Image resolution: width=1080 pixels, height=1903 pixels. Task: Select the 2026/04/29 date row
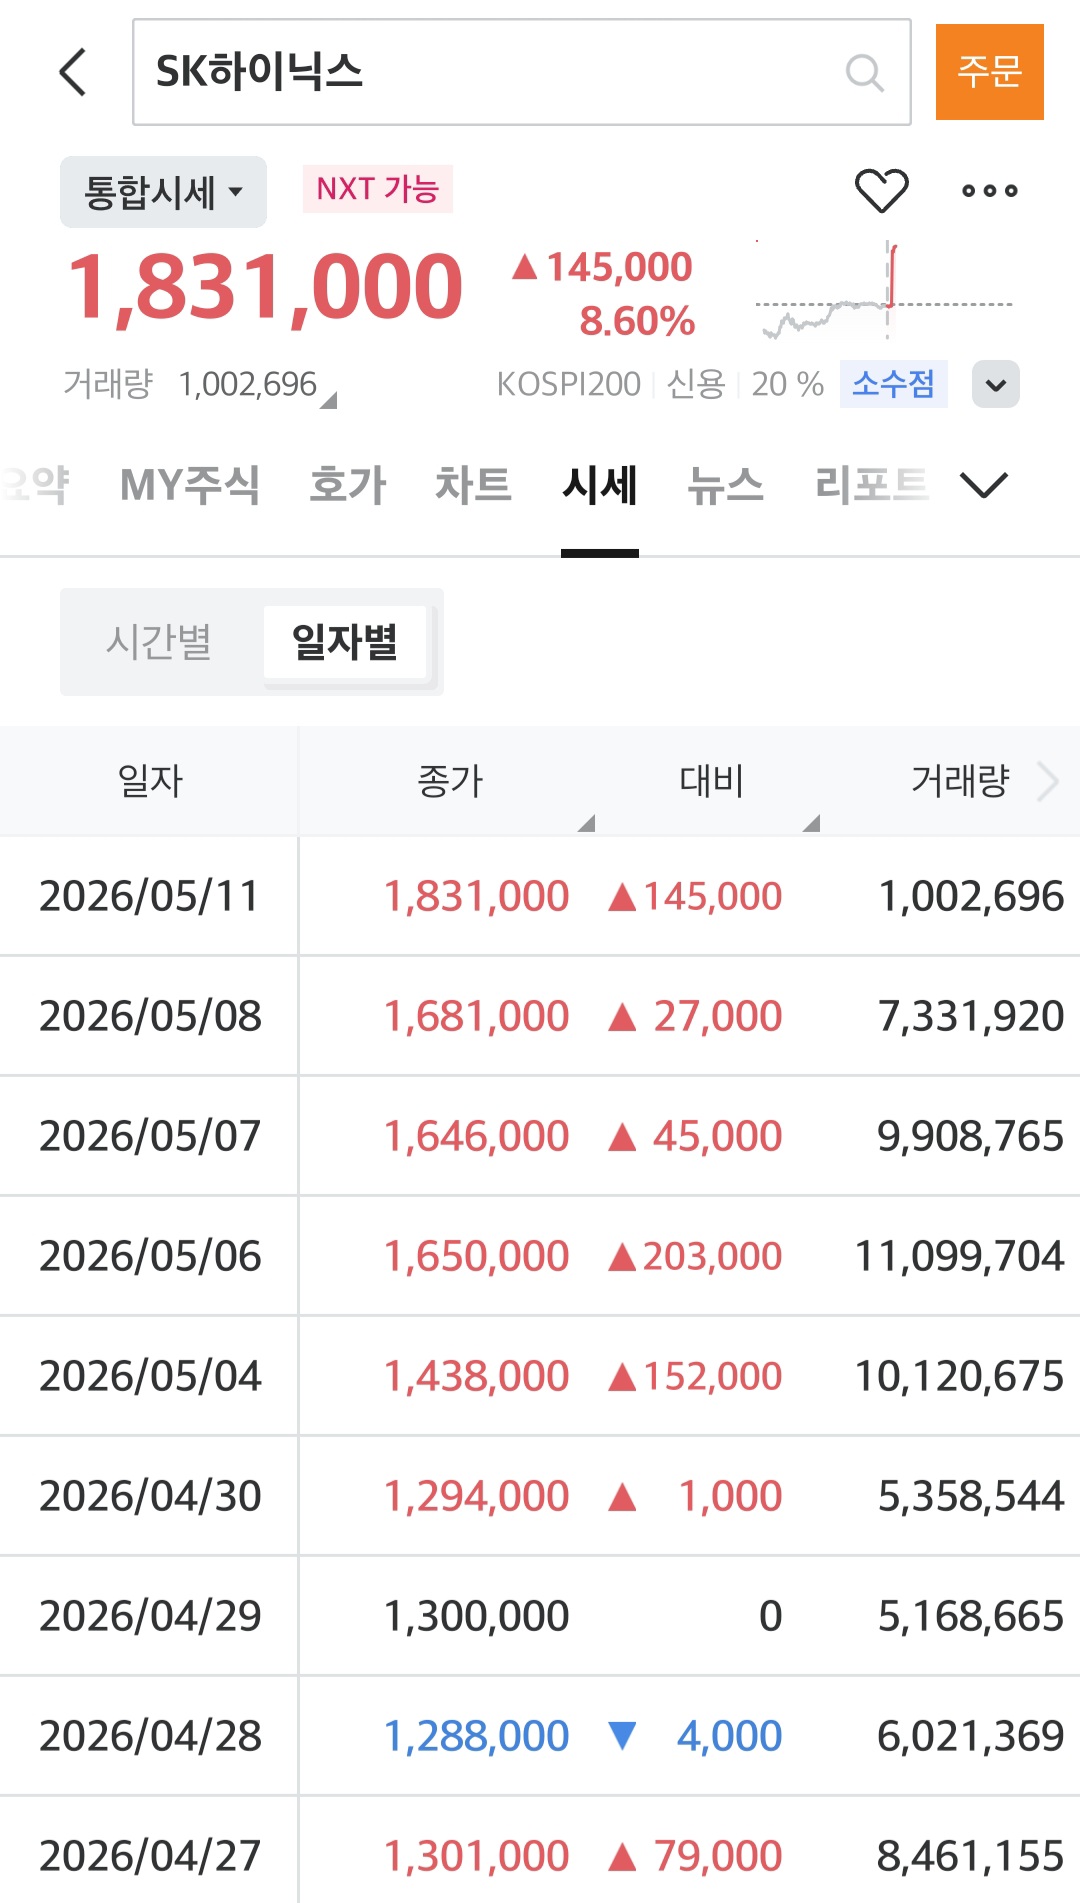[x=540, y=1616]
